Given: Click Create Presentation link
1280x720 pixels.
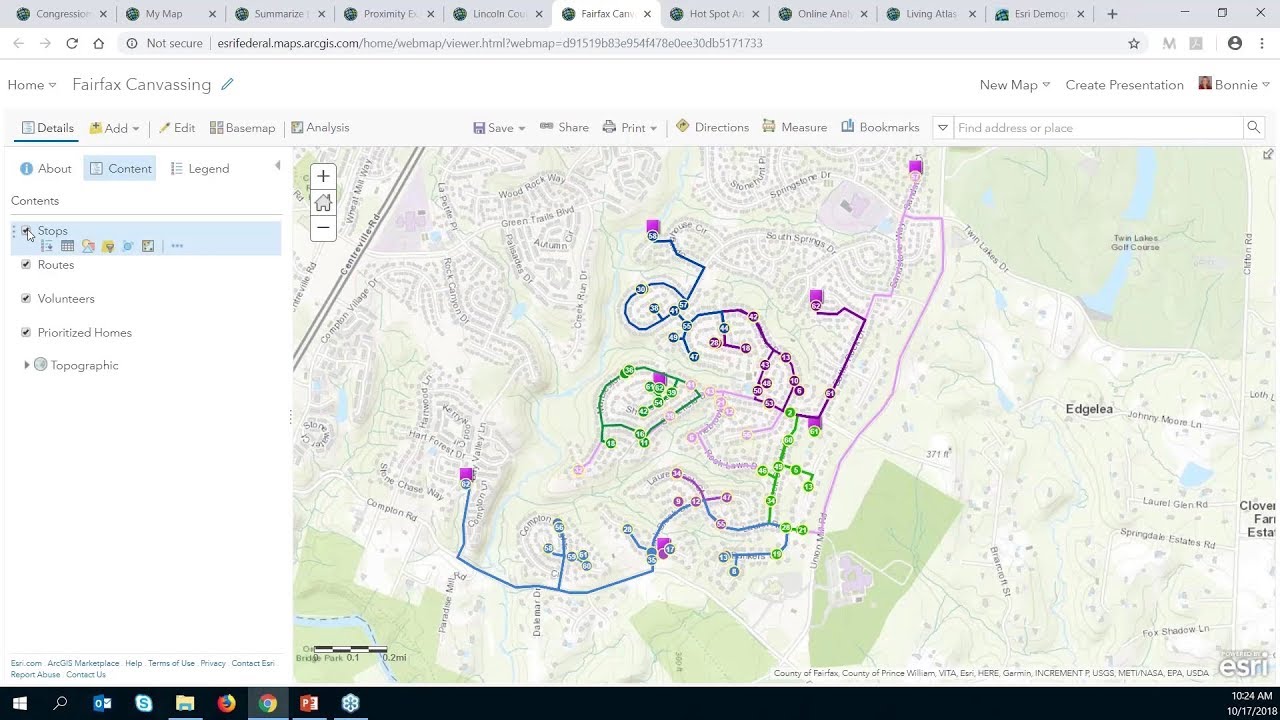Looking at the screenshot, I should (x=1124, y=85).
